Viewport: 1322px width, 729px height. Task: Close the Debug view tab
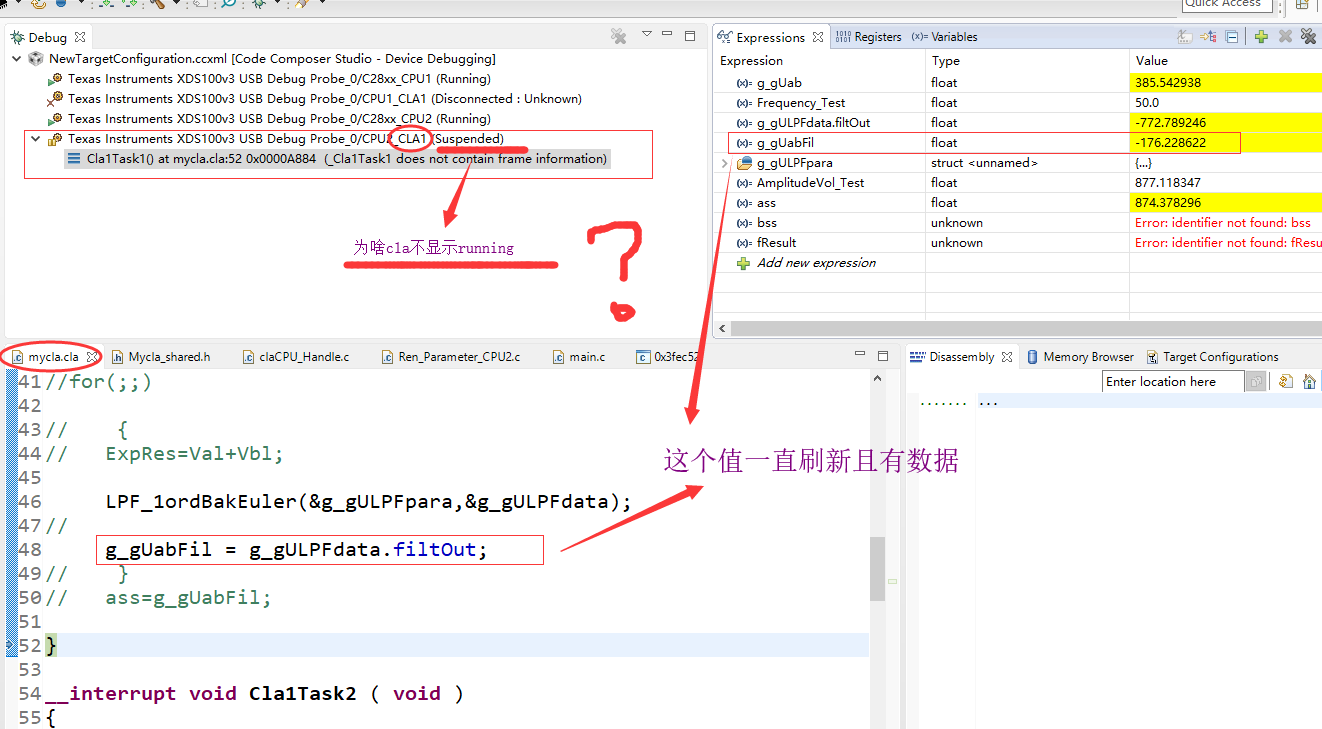[x=79, y=37]
